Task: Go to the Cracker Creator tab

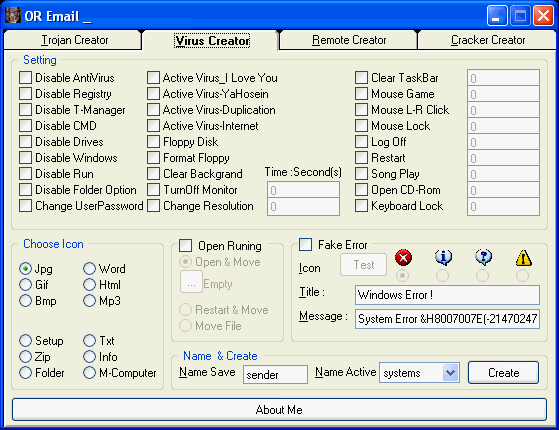Action: click(x=487, y=40)
